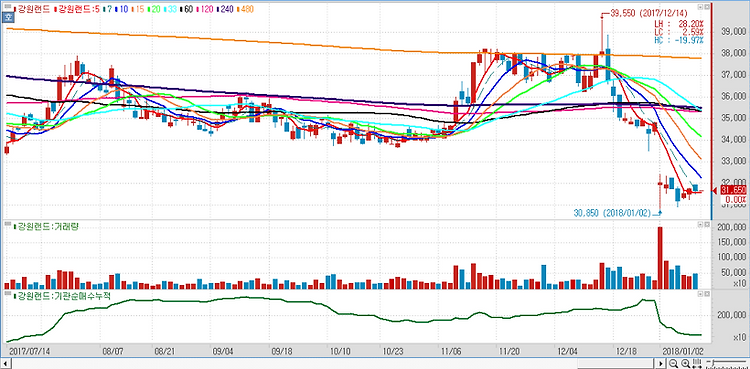
Task: Select the 15-day moving average legend
Action: coord(139,9)
